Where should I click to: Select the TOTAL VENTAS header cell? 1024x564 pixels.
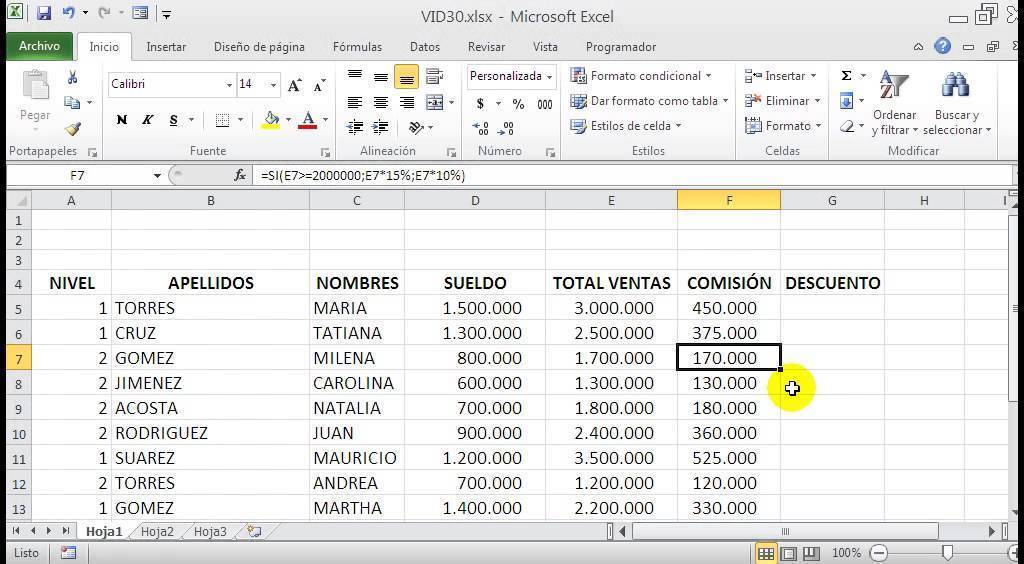pos(611,283)
